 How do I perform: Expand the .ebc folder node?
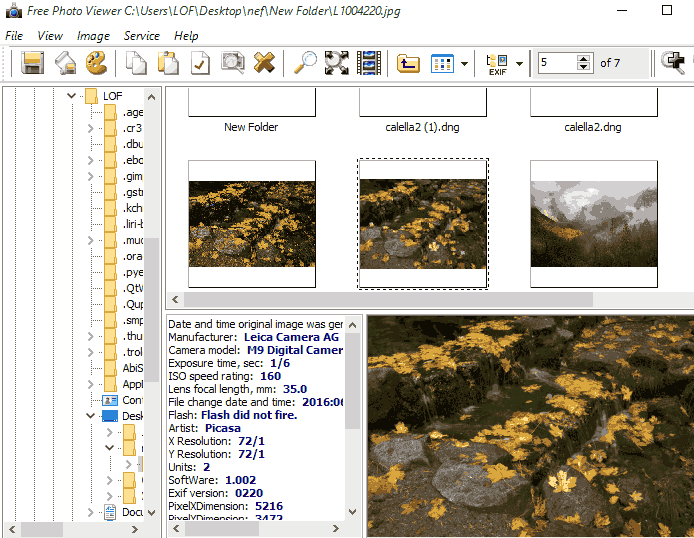tap(90, 160)
